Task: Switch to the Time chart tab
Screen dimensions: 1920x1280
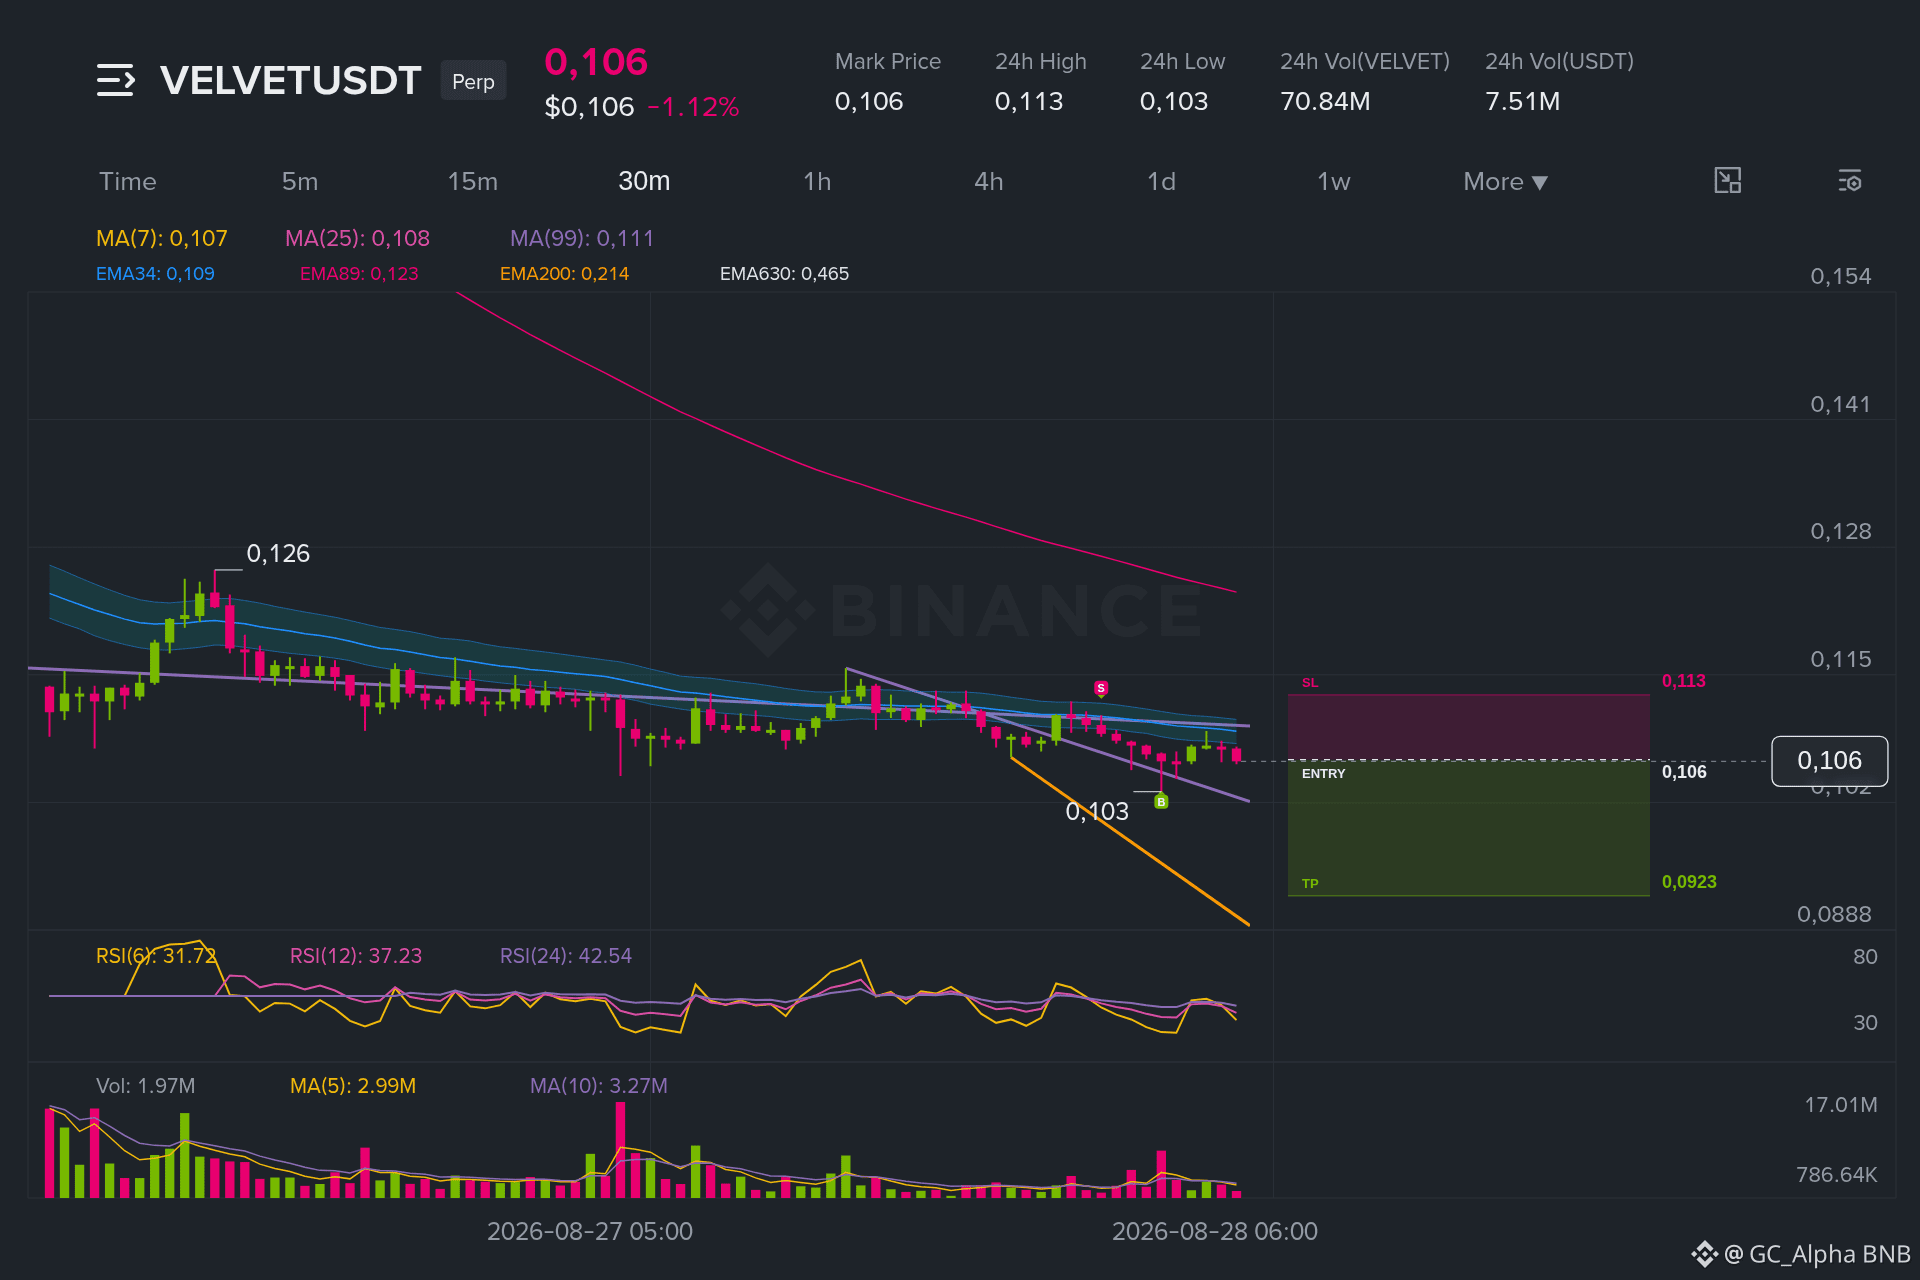Action: [x=128, y=182]
